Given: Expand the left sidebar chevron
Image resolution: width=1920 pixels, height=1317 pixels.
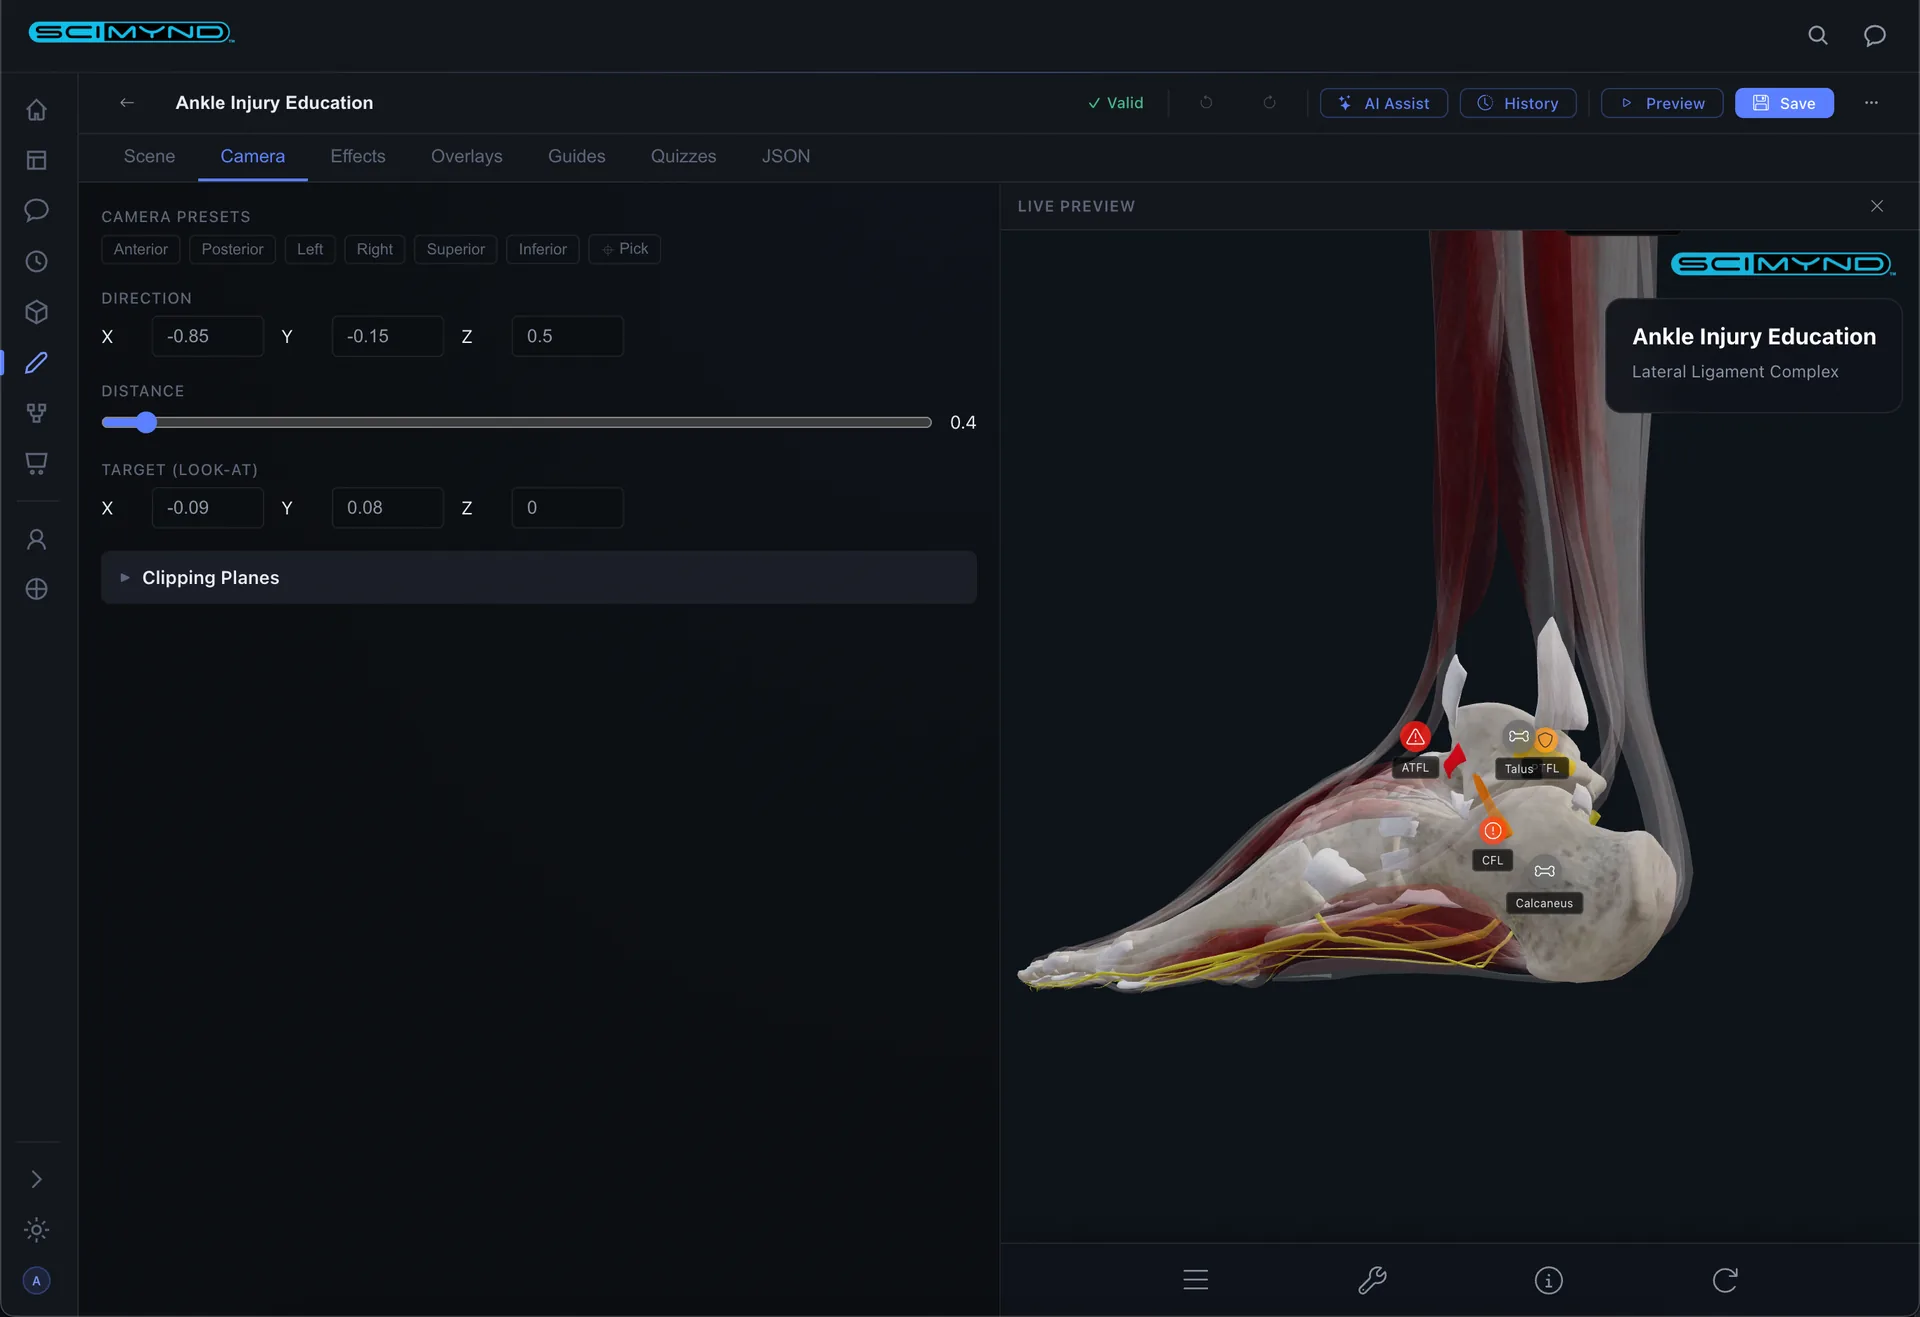Looking at the screenshot, I should tap(37, 1180).
